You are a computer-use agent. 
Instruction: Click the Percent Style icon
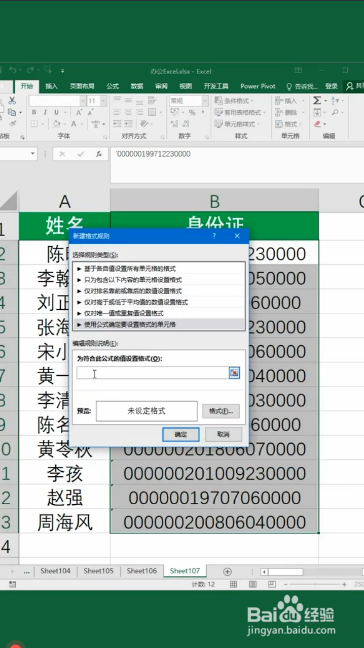pyautogui.click(x=192, y=112)
